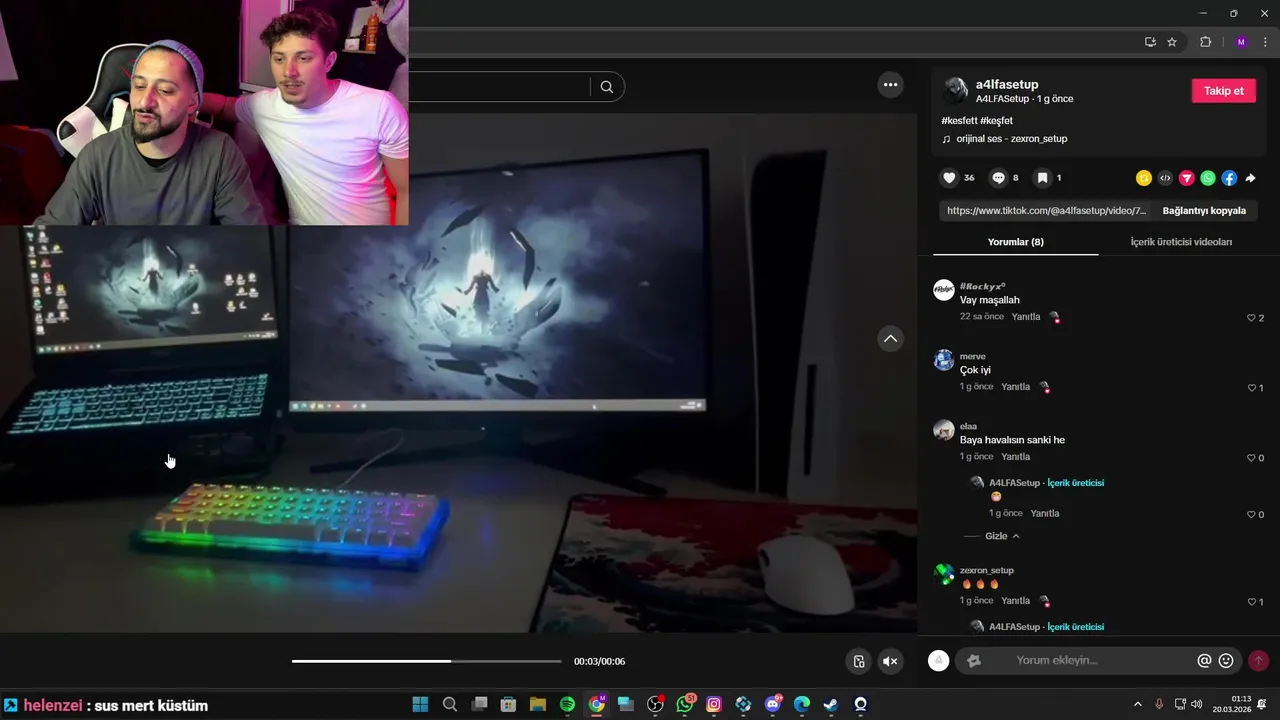Viewport: 1280px width, 720px height.
Task: Mention a user with the @ icon
Action: (x=1204, y=660)
